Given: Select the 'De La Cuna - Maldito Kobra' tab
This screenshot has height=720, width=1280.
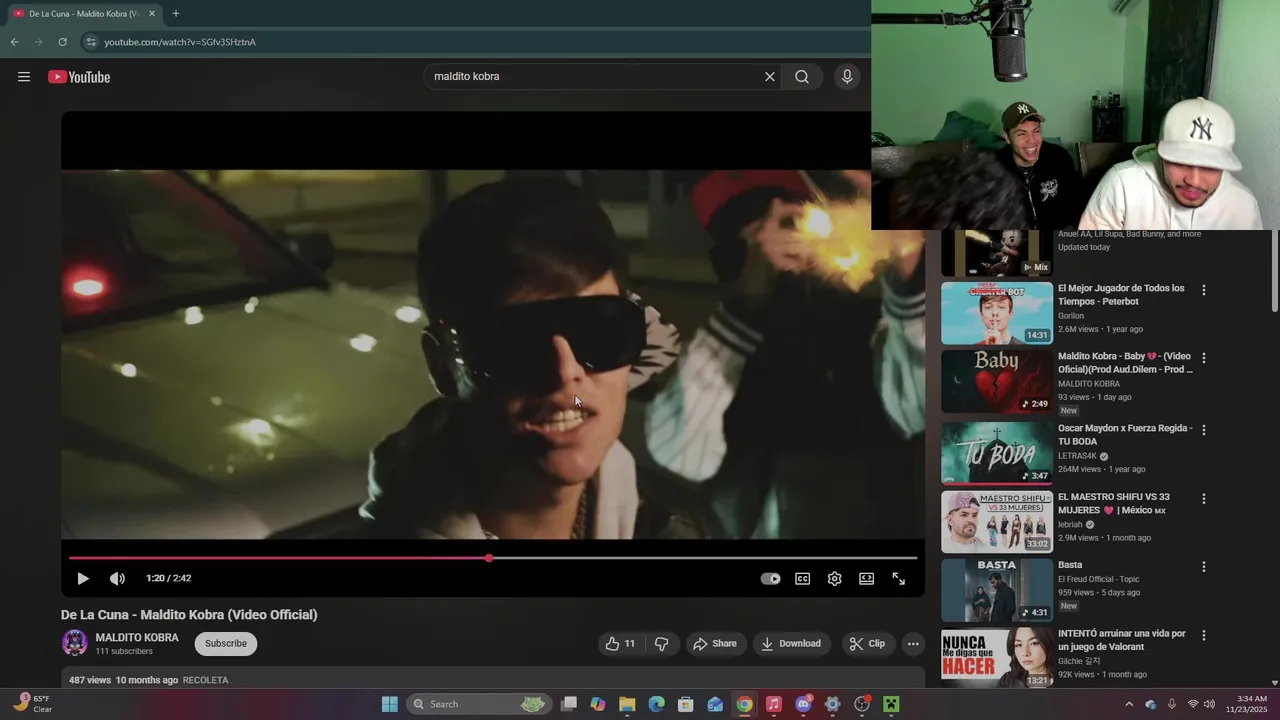Looking at the screenshot, I should click(x=82, y=14).
